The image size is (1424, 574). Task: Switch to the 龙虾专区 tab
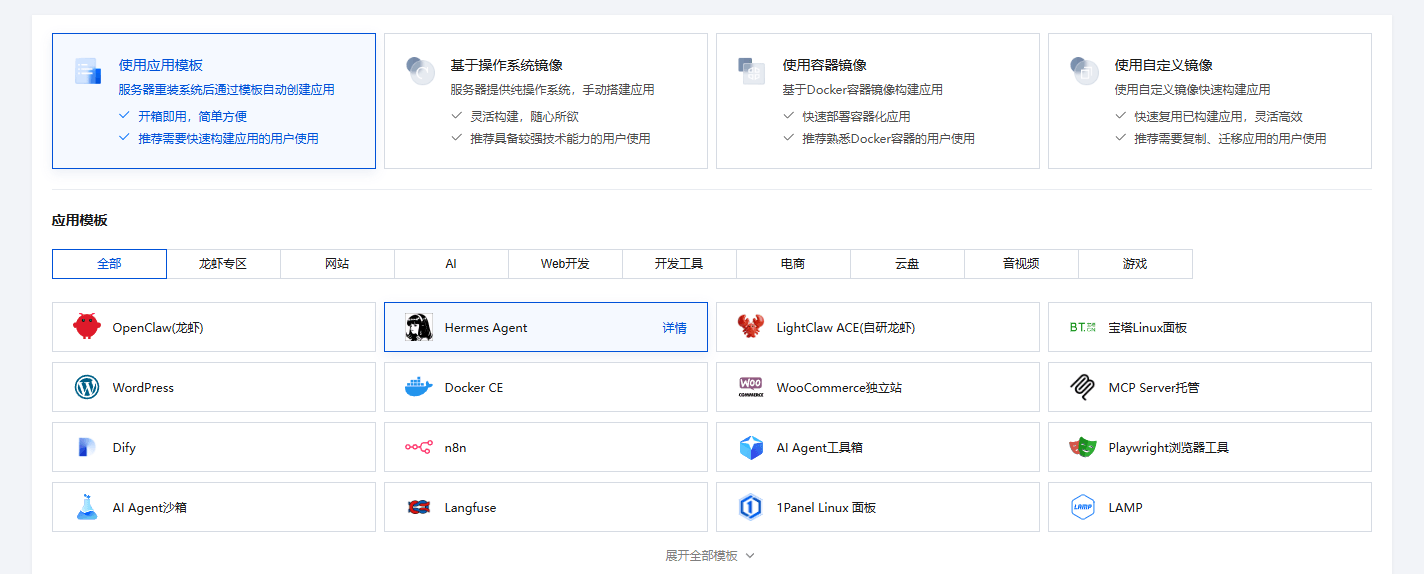point(223,264)
